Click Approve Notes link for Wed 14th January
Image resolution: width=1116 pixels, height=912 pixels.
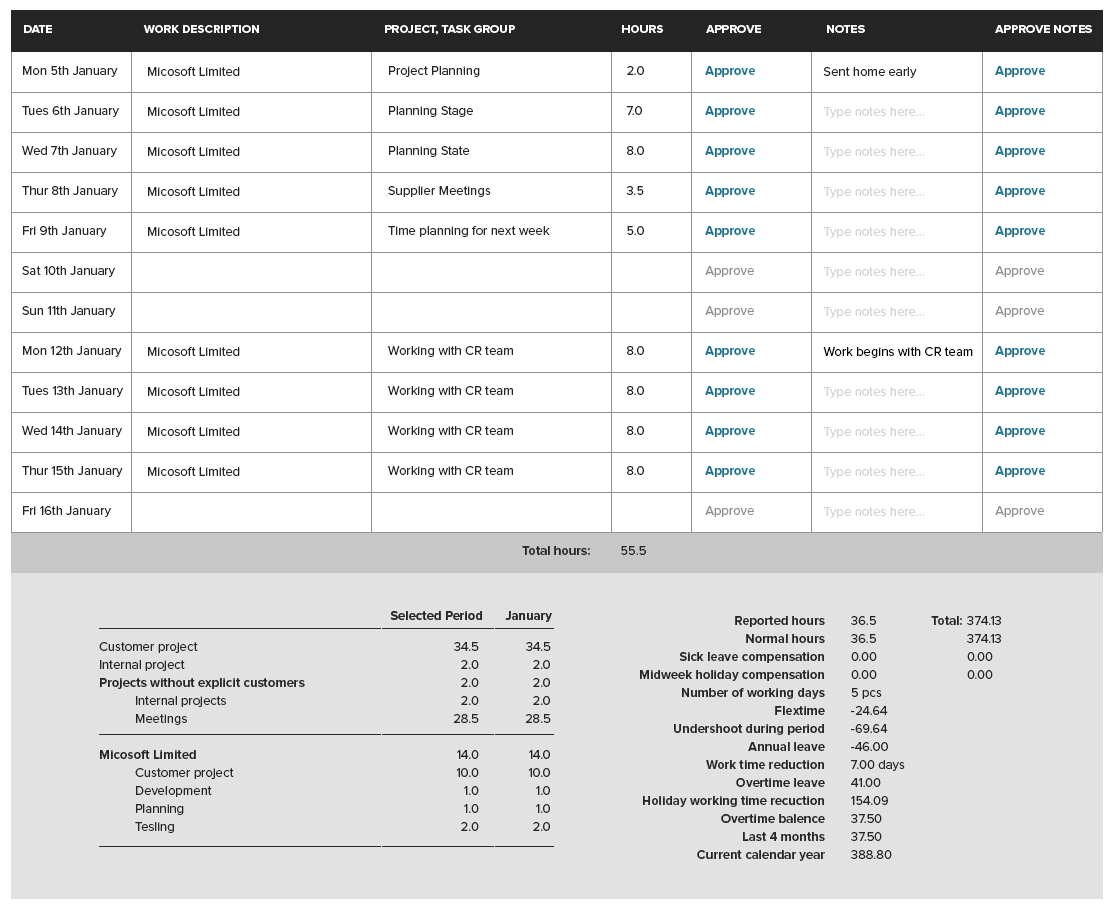click(1019, 431)
